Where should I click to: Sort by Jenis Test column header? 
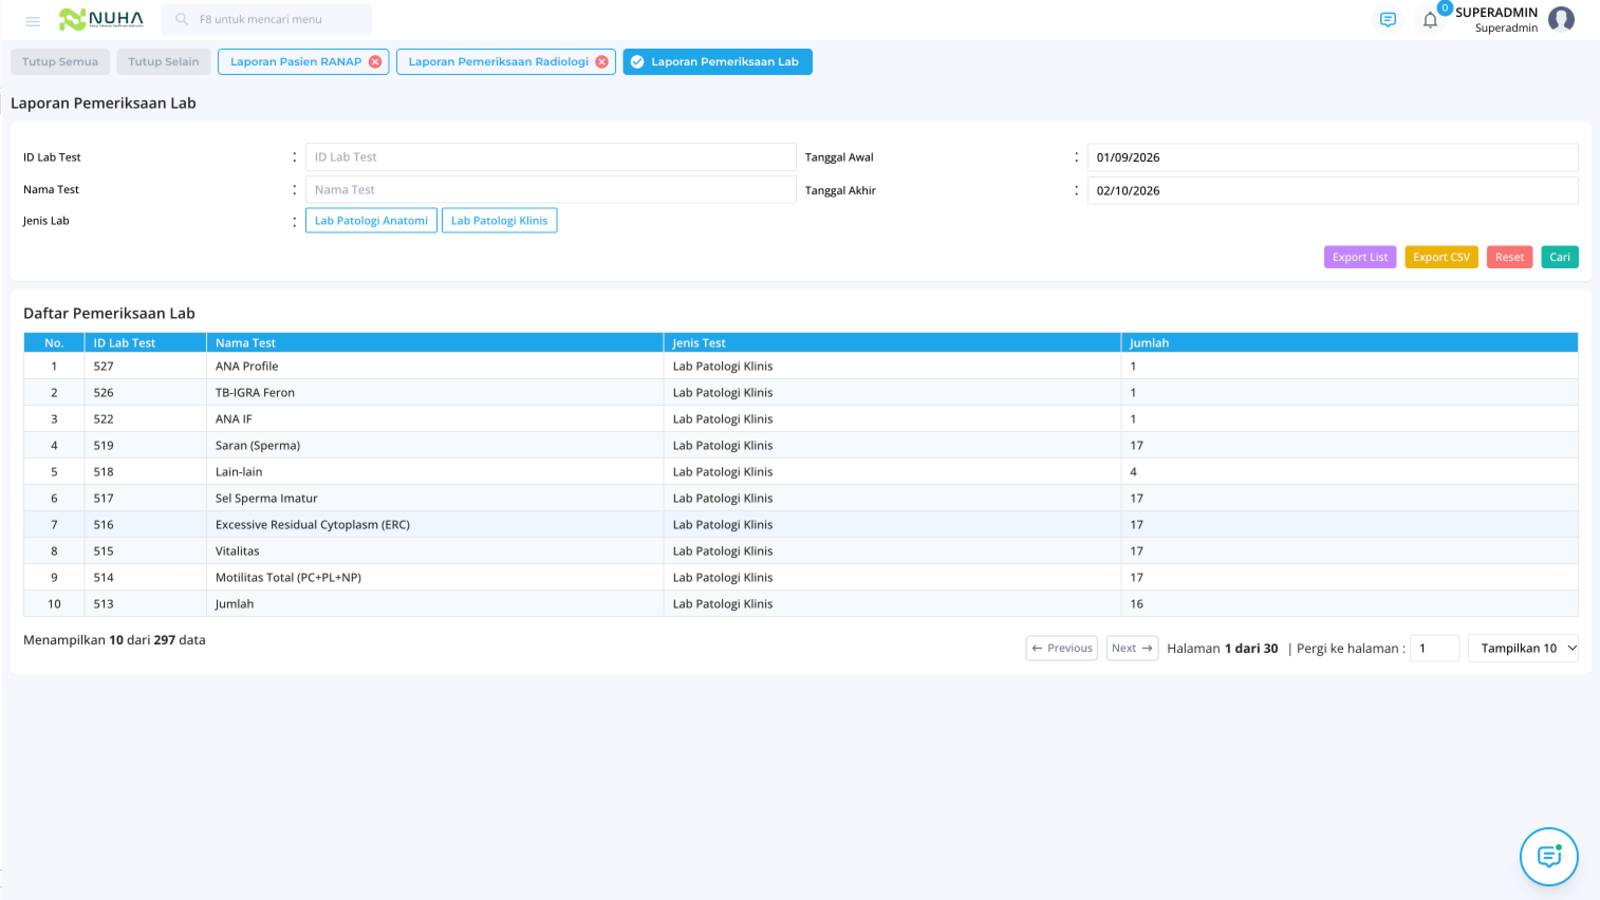[892, 343]
